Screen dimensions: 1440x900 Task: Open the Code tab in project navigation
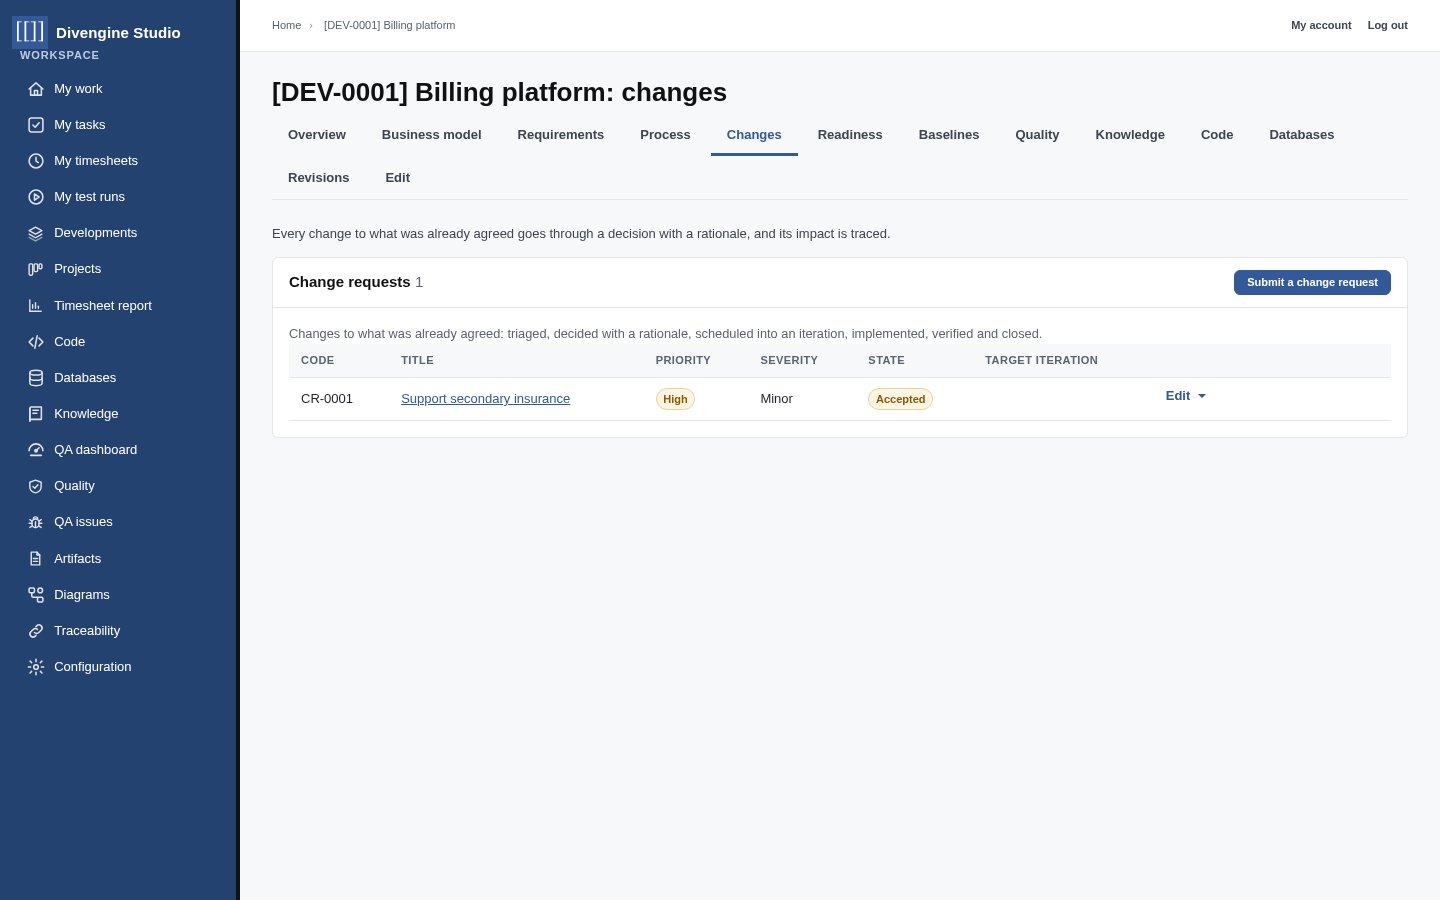(x=1217, y=135)
